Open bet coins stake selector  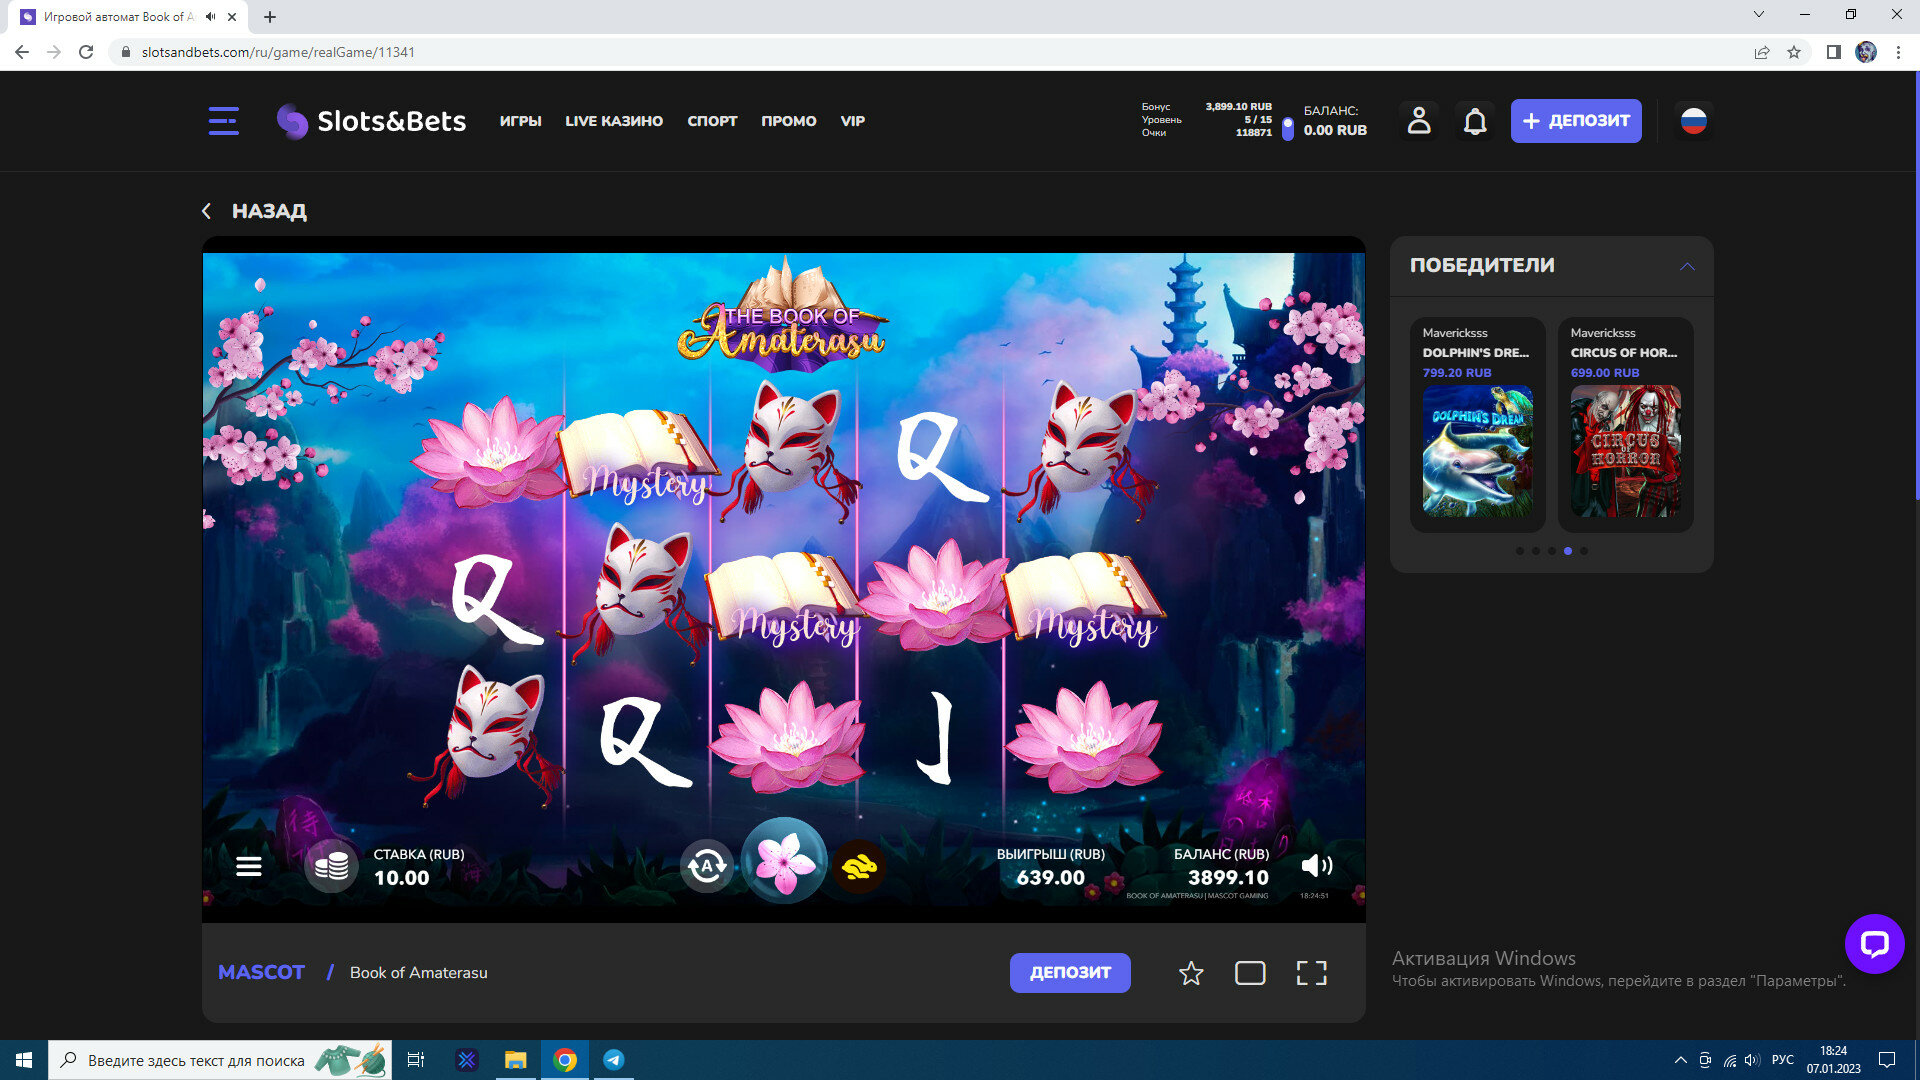click(331, 866)
